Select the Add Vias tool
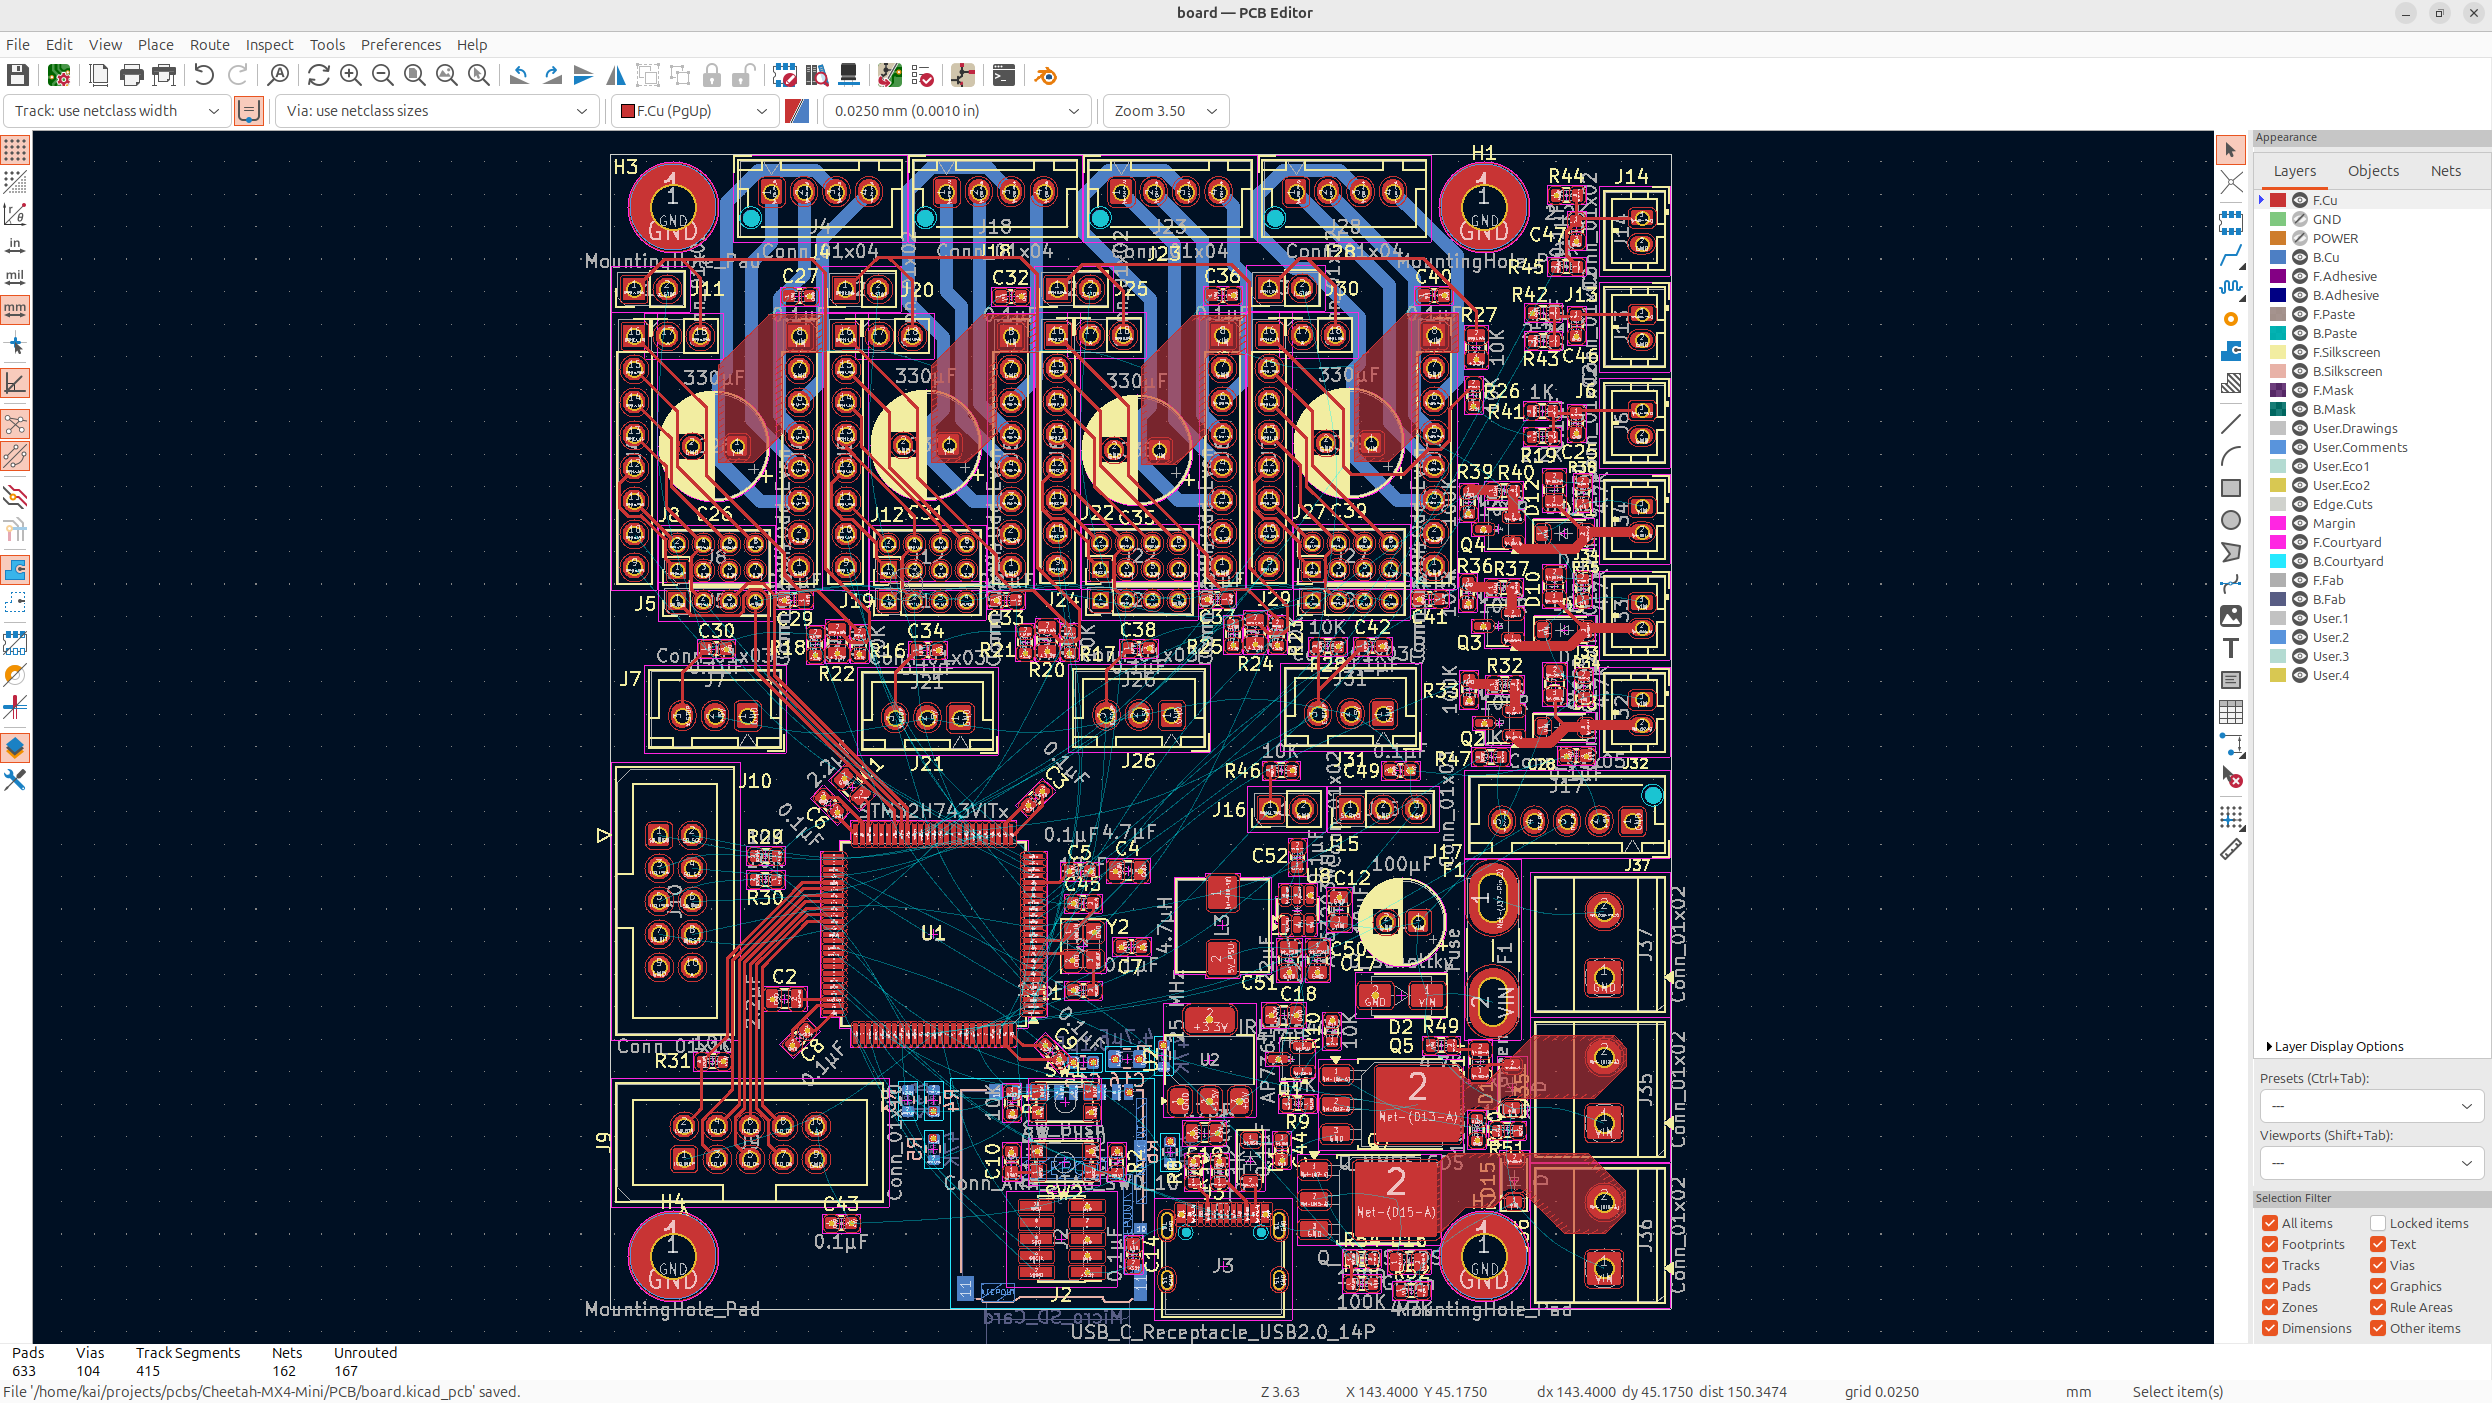2492x1403 pixels. point(2231,319)
